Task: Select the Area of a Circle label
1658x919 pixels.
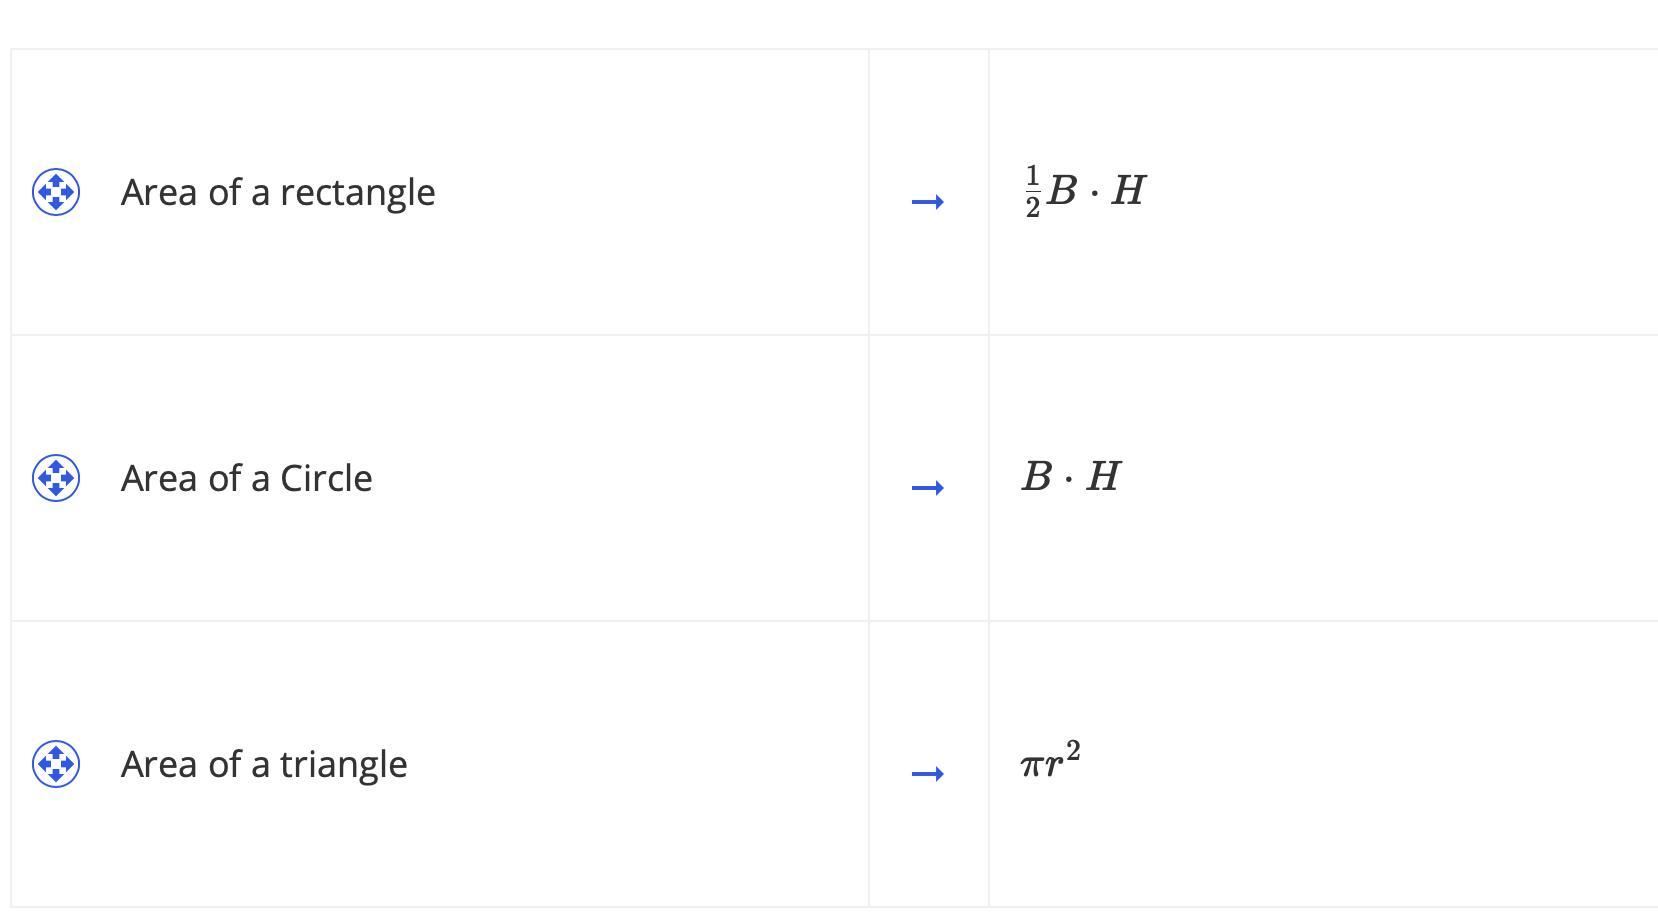Action: pos(246,478)
